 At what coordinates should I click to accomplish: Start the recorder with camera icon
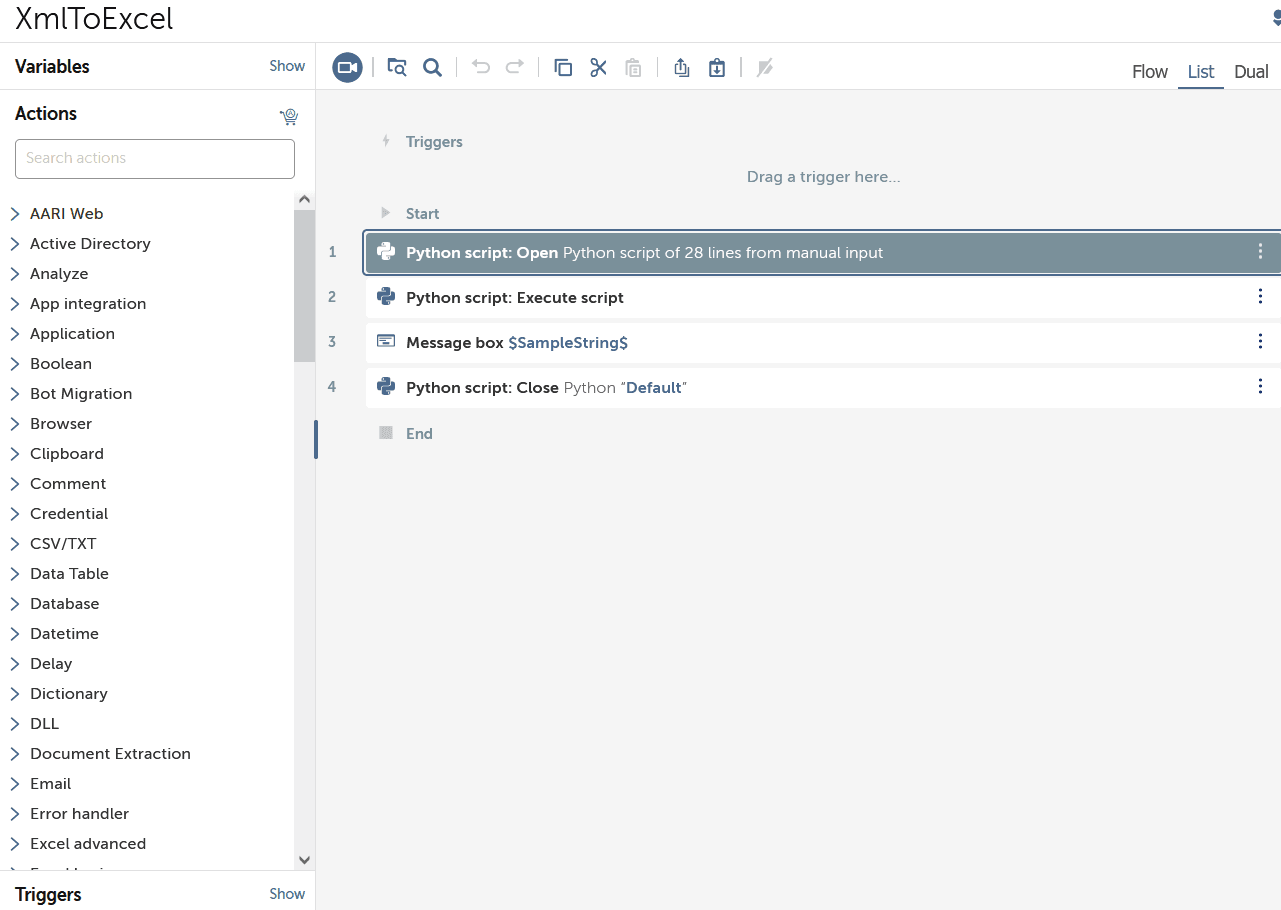coord(347,67)
